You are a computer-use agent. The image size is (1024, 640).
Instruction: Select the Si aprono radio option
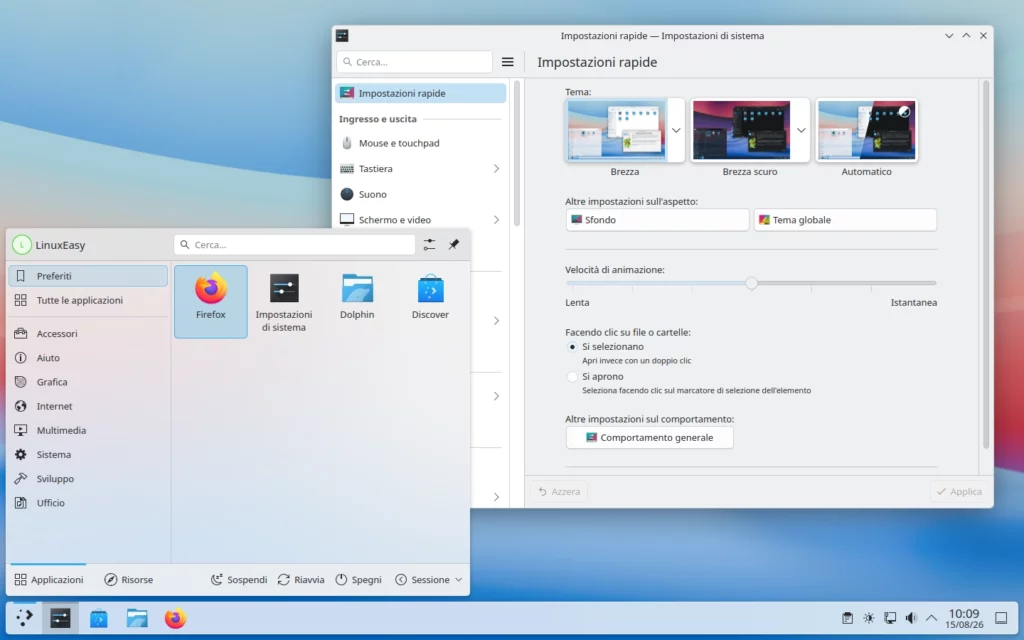[x=572, y=377]
